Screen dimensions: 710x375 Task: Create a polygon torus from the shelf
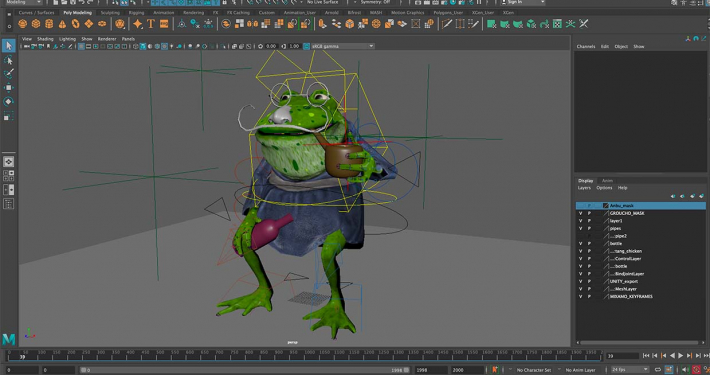[75, 24]
